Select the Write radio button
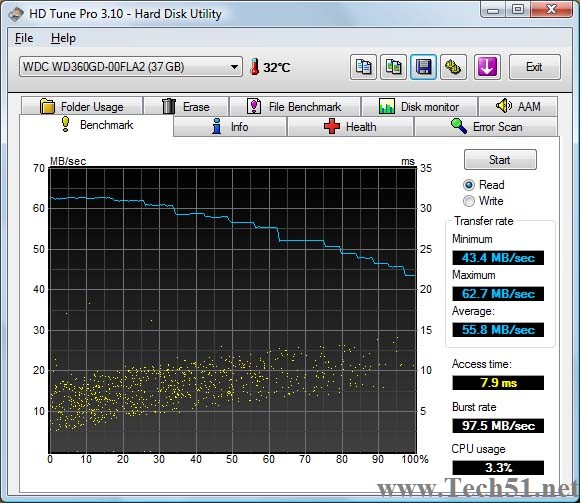 click(x=469, y=201)
